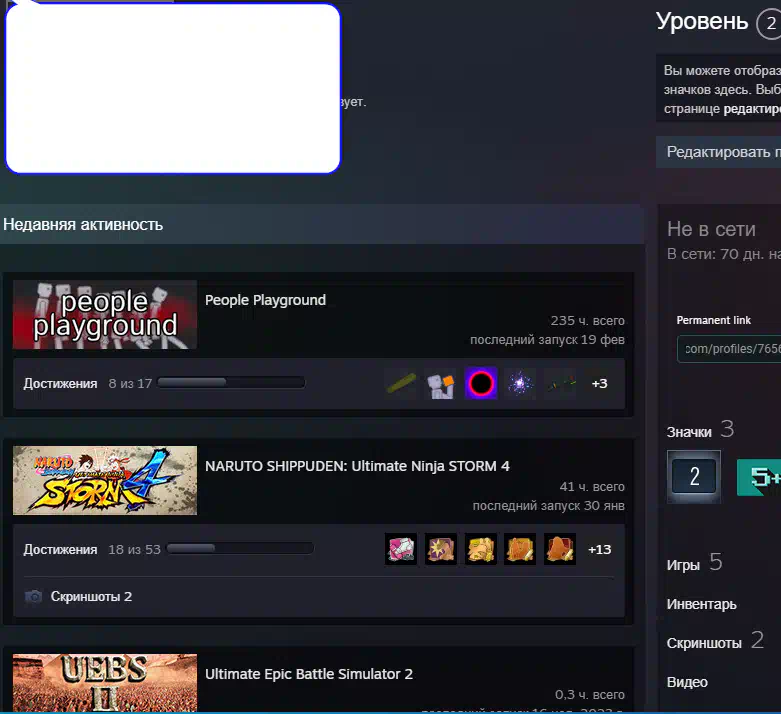Click the Не в сети status text
The image size is (781, 714).
point(711,229)
